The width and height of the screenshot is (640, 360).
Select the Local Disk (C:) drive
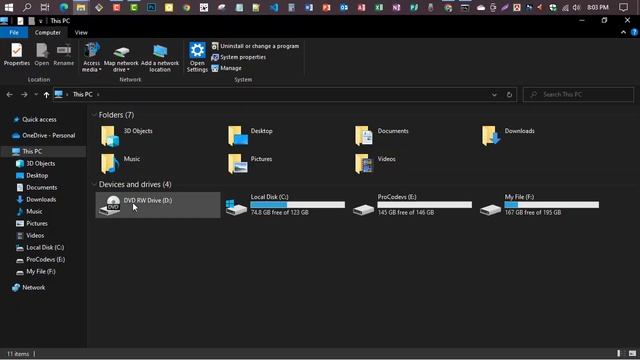286,205
